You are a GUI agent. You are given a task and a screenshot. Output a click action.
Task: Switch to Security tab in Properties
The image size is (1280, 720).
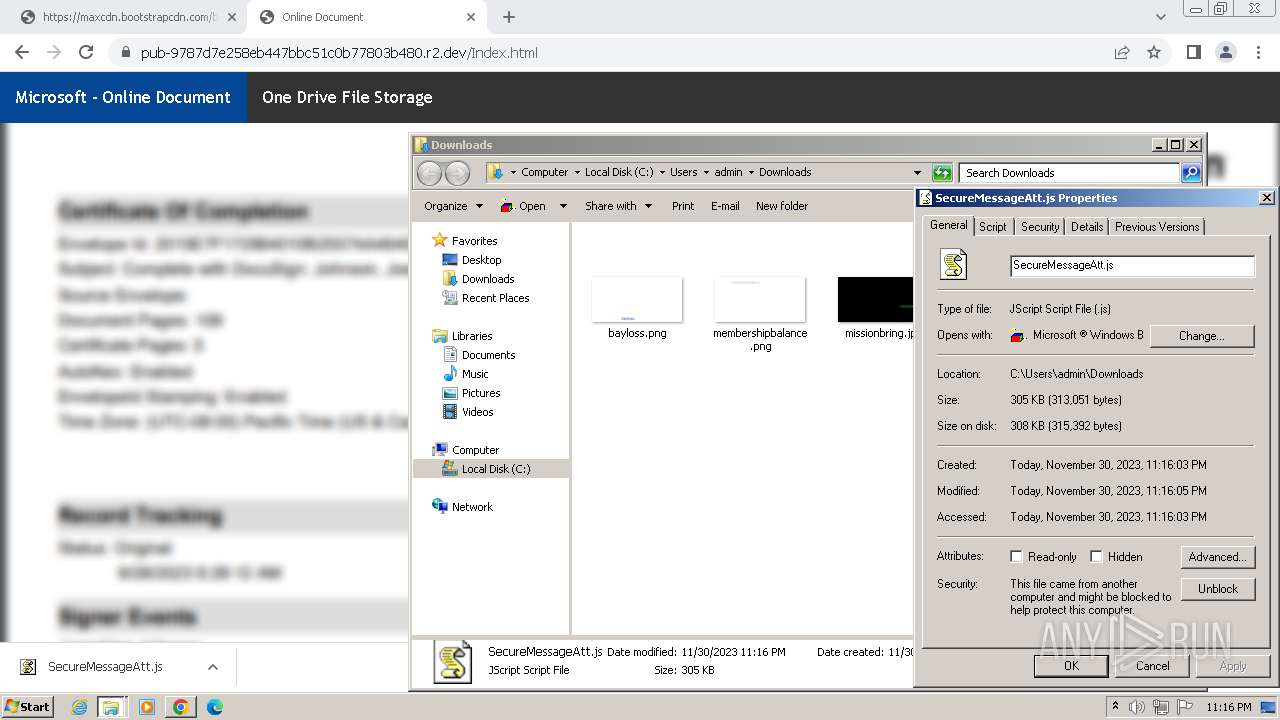[x=1039, y=227]
